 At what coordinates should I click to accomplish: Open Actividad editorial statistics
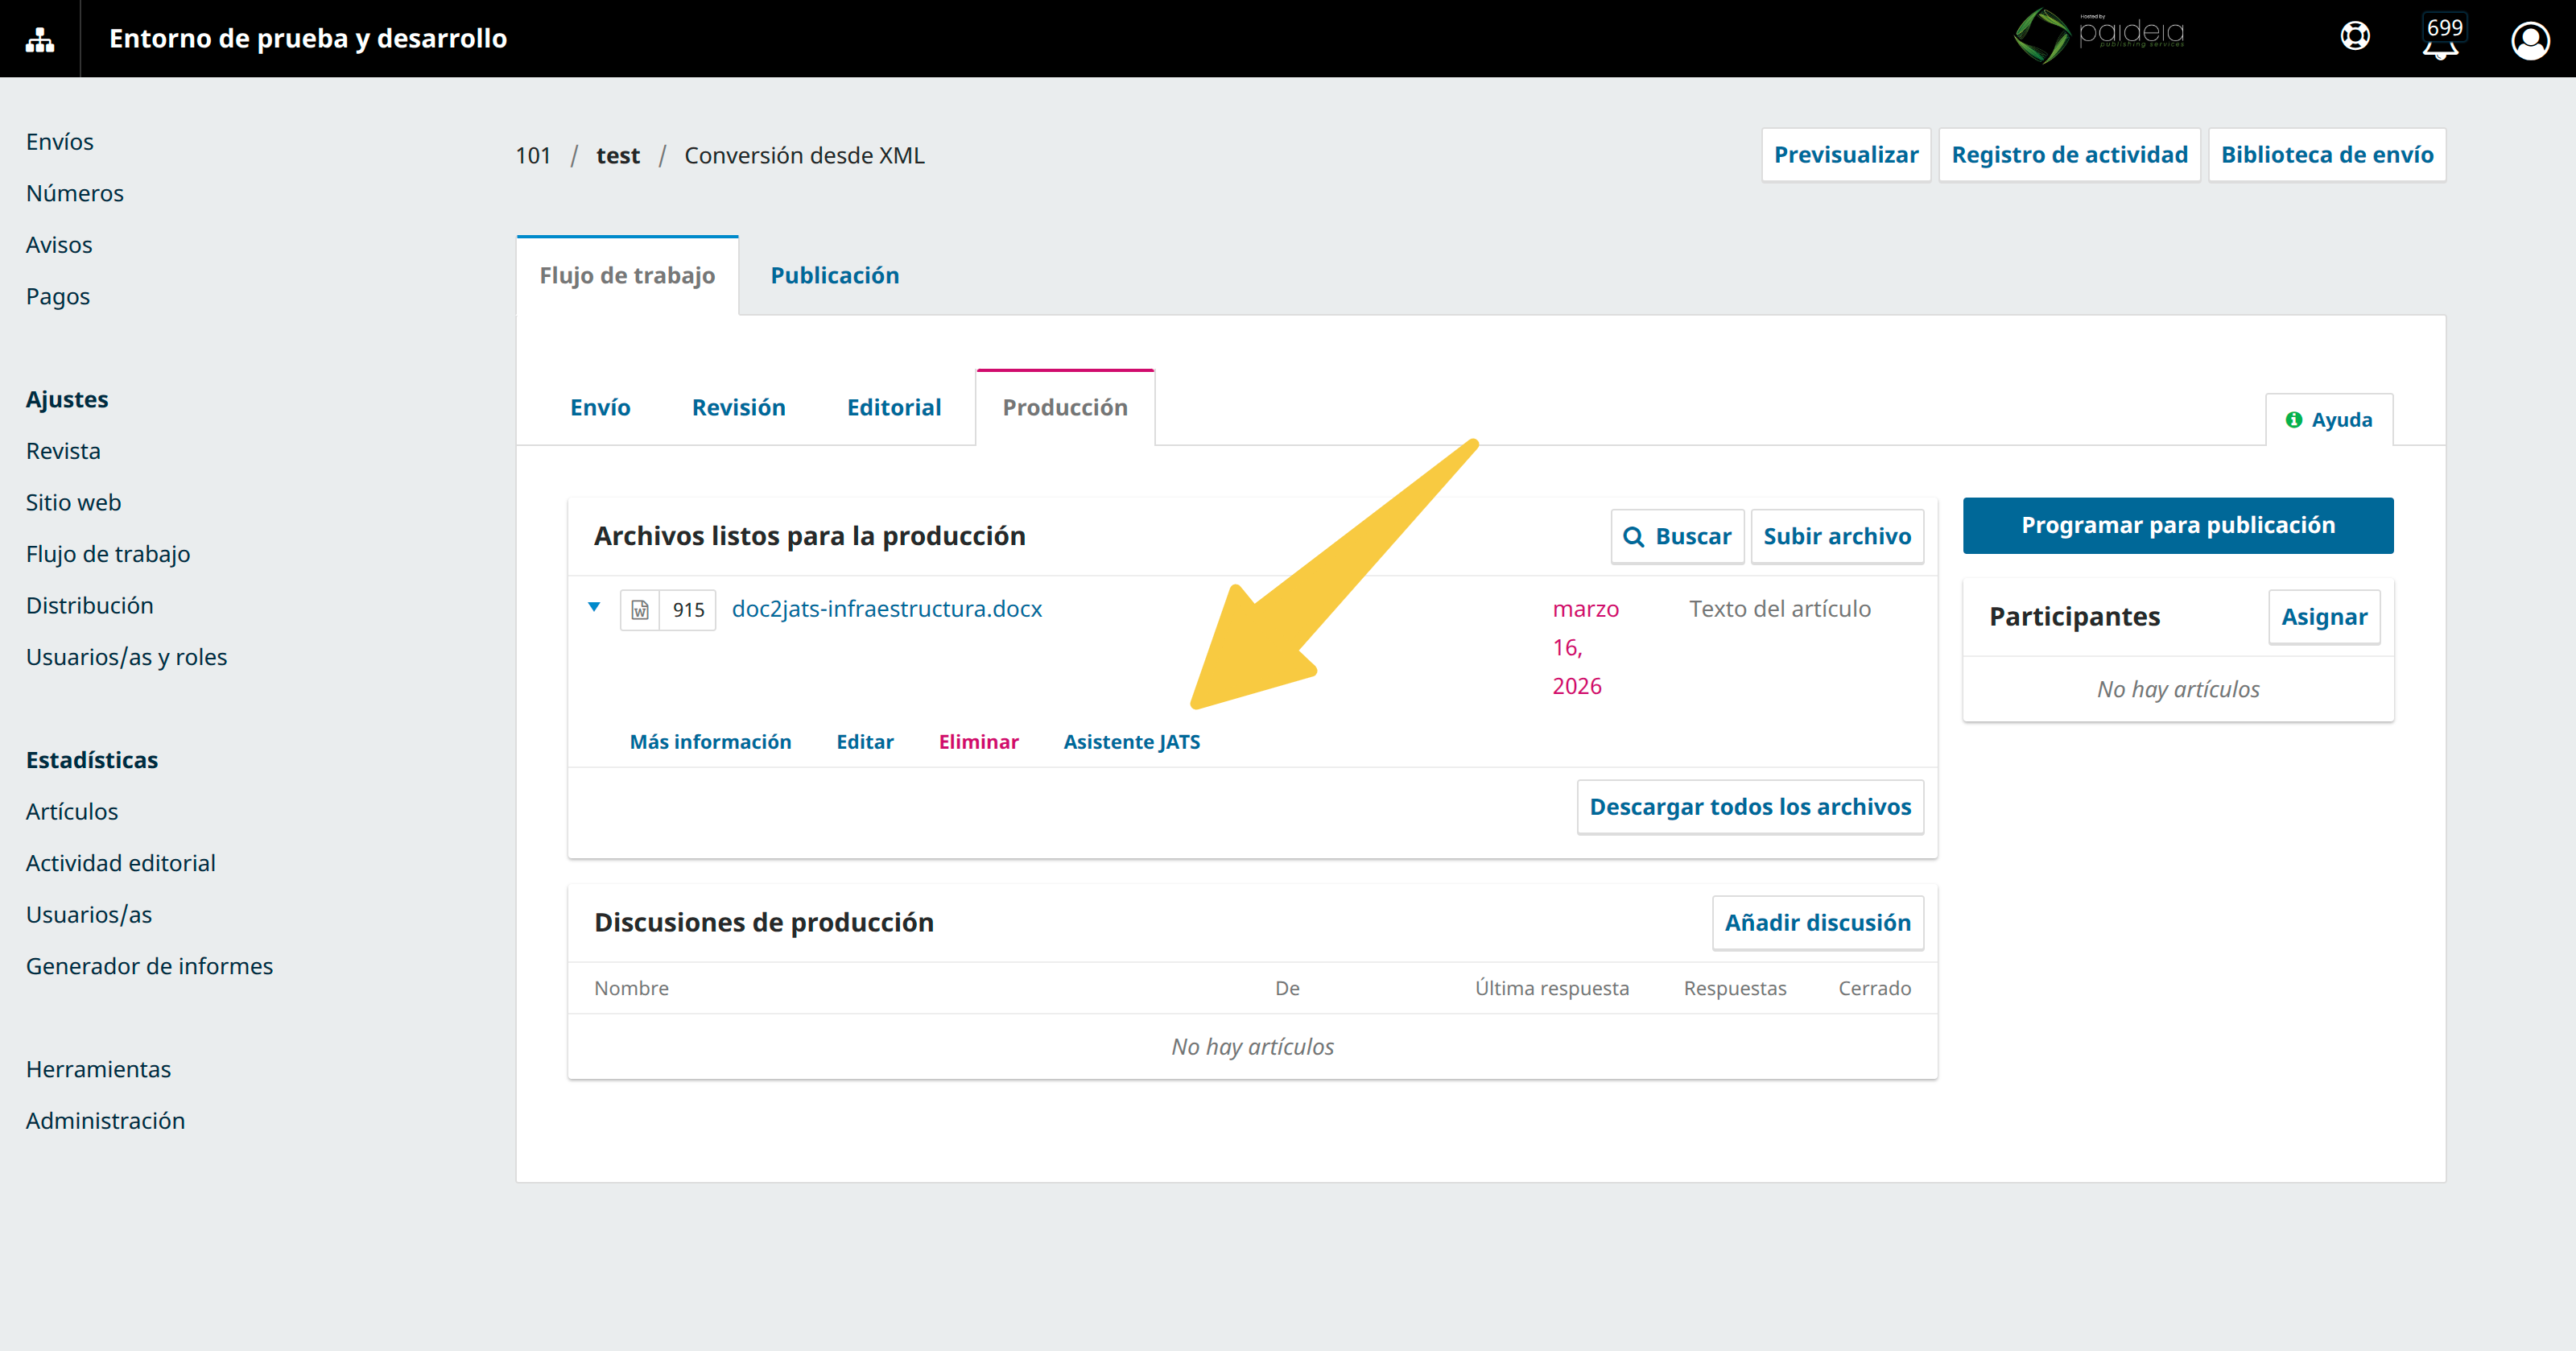[121, 863]
